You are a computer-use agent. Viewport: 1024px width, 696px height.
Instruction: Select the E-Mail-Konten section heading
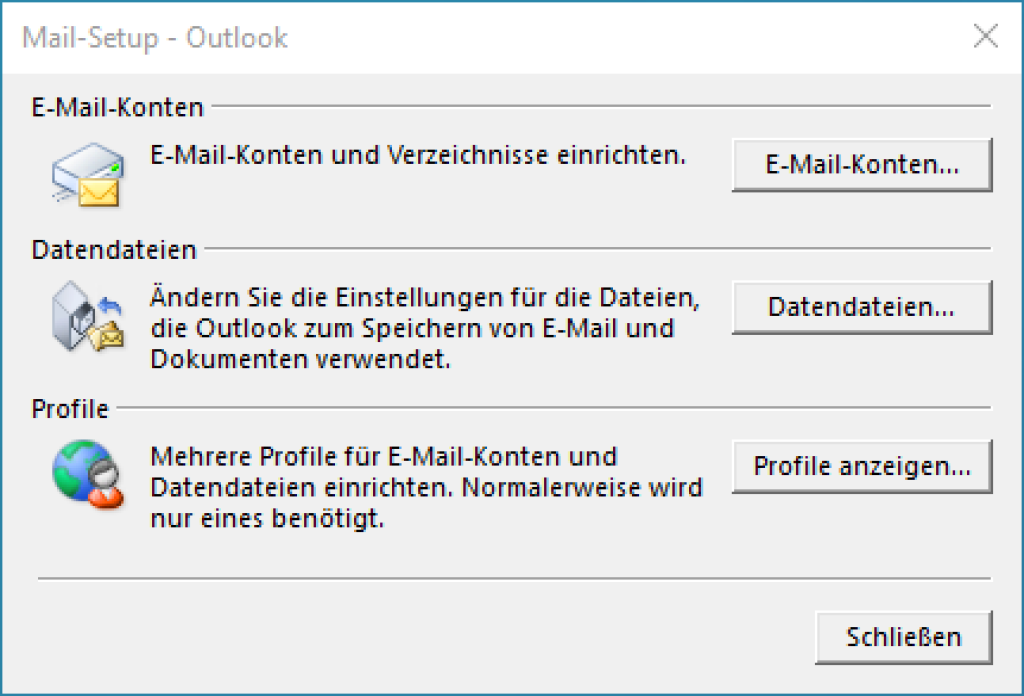118,107
